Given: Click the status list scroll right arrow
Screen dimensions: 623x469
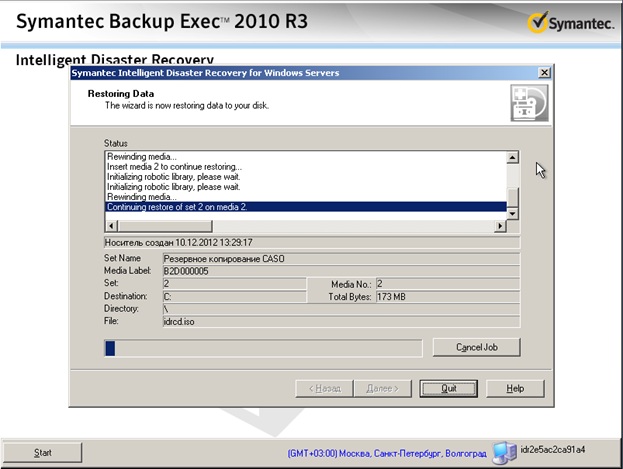Looking at the screenshot, I should 500,226.
